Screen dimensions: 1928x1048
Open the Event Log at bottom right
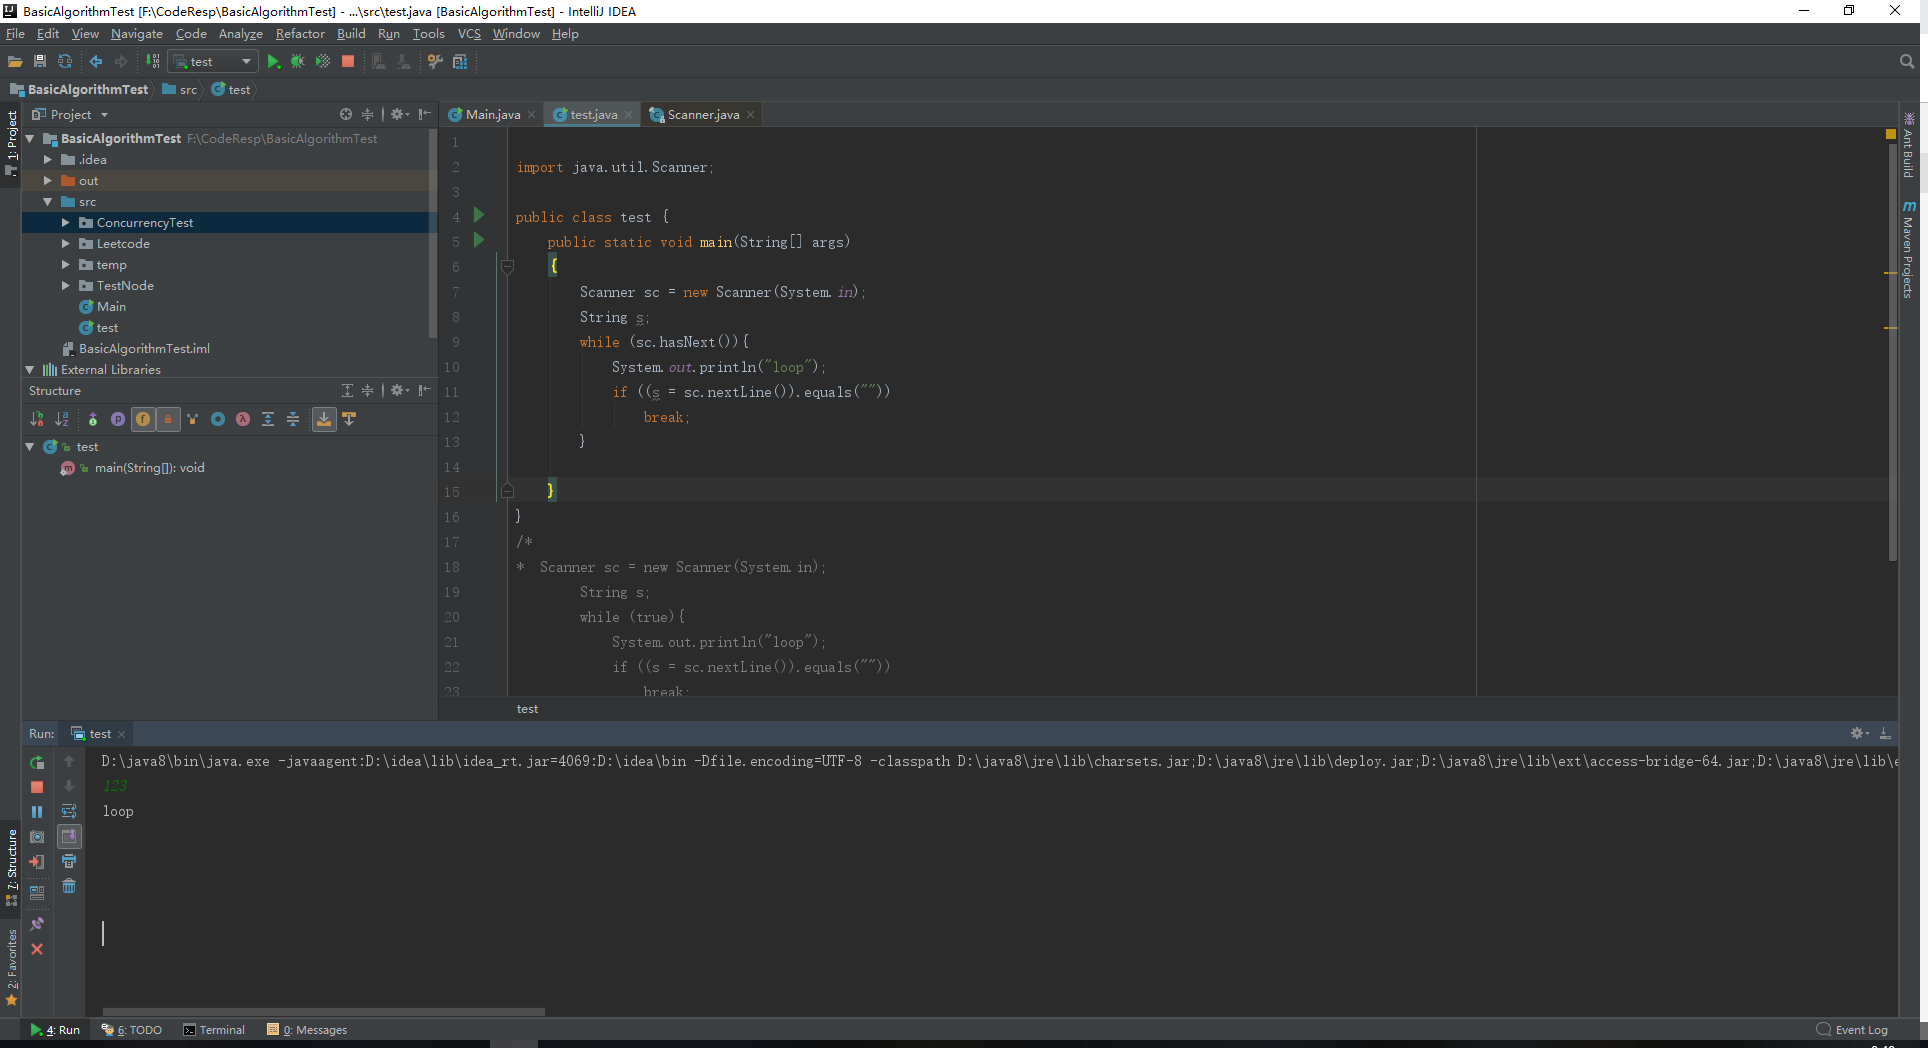1861,1029
